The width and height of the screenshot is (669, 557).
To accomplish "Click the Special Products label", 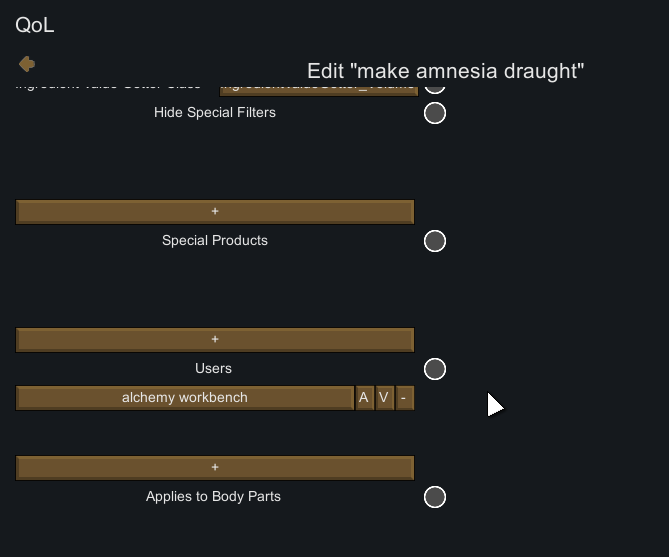I will point(215,241).
